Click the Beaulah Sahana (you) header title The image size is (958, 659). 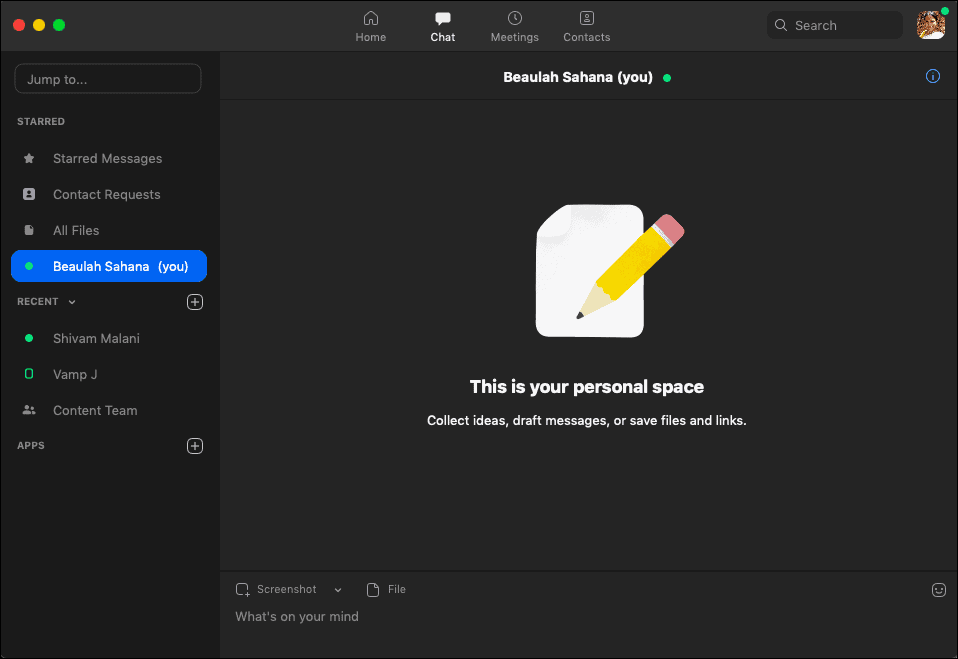pyautogui.click(x=577, y=78)
